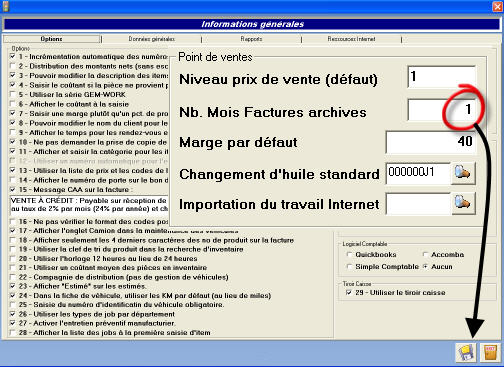Click the exit door icon at bottom
The height and width of the screenshot is (367, 504).
click(490, 352)
